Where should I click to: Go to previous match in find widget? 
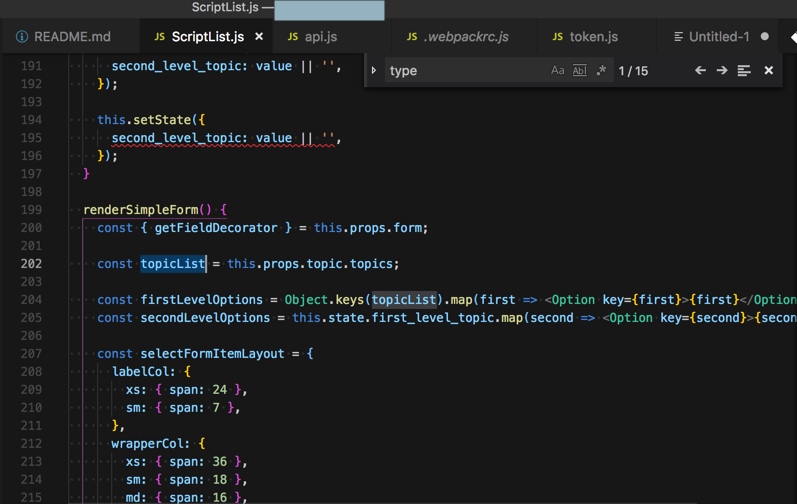(700, 71)
